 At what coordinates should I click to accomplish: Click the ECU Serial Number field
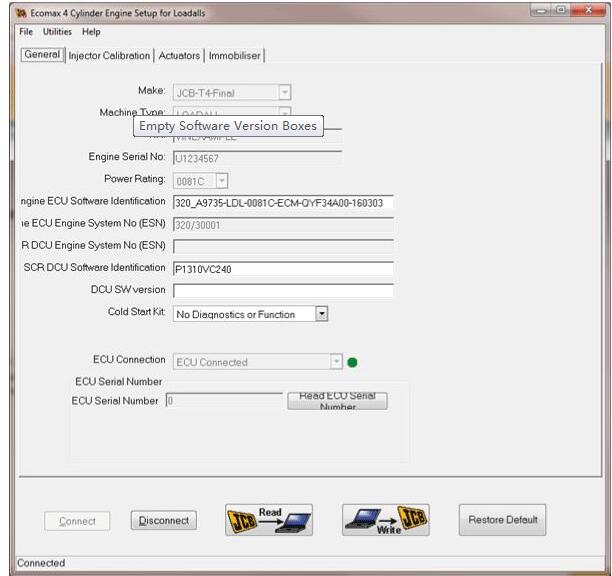point(224,400)
